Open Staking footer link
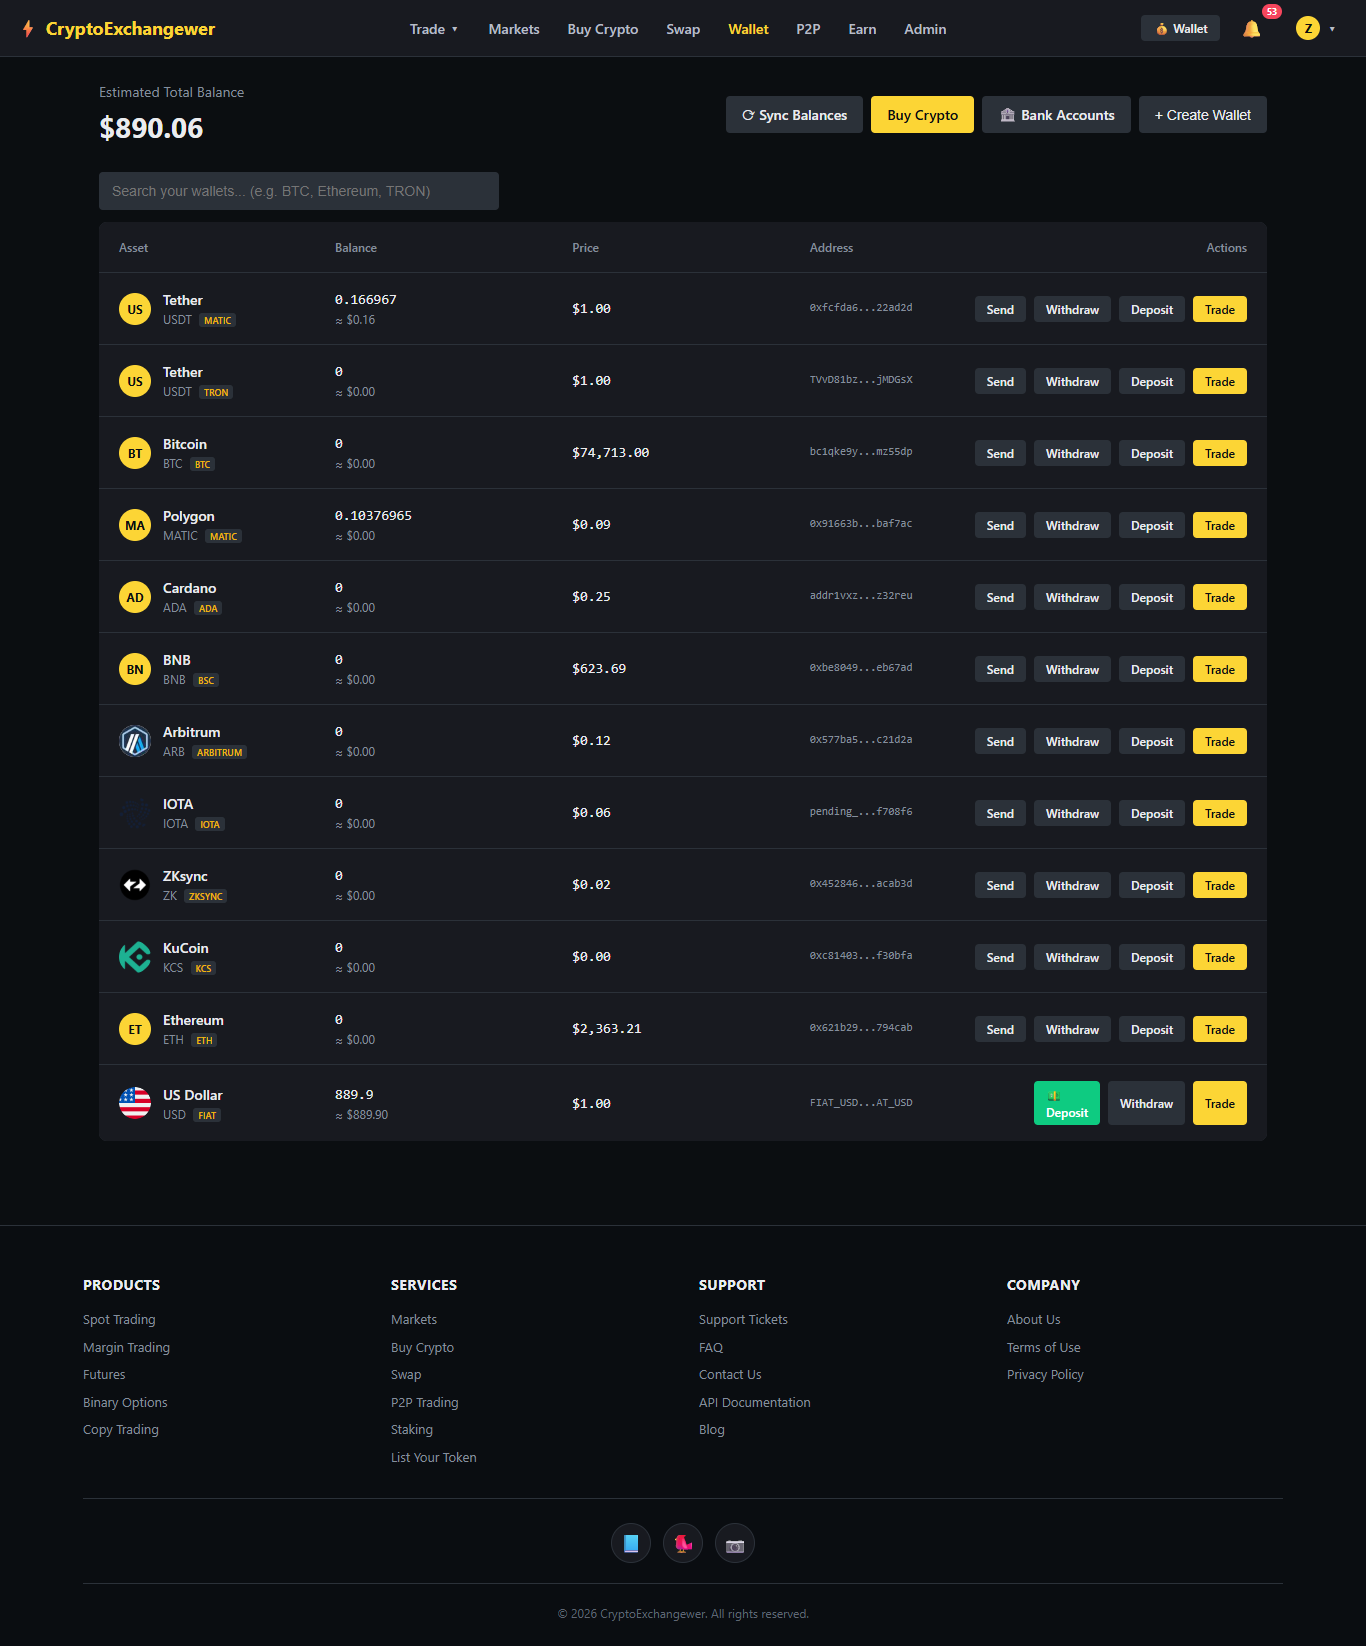 (412, 1430)
